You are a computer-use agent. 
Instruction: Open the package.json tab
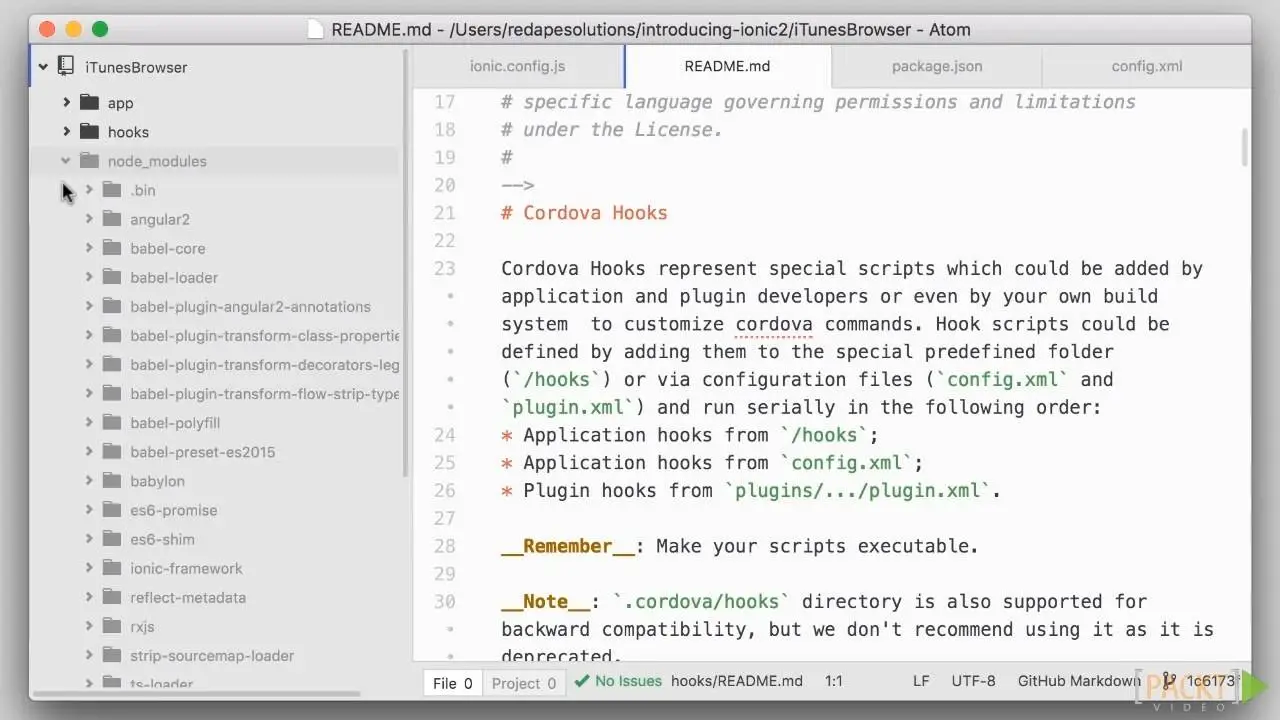pyautogui.click(x=937, y=66)
